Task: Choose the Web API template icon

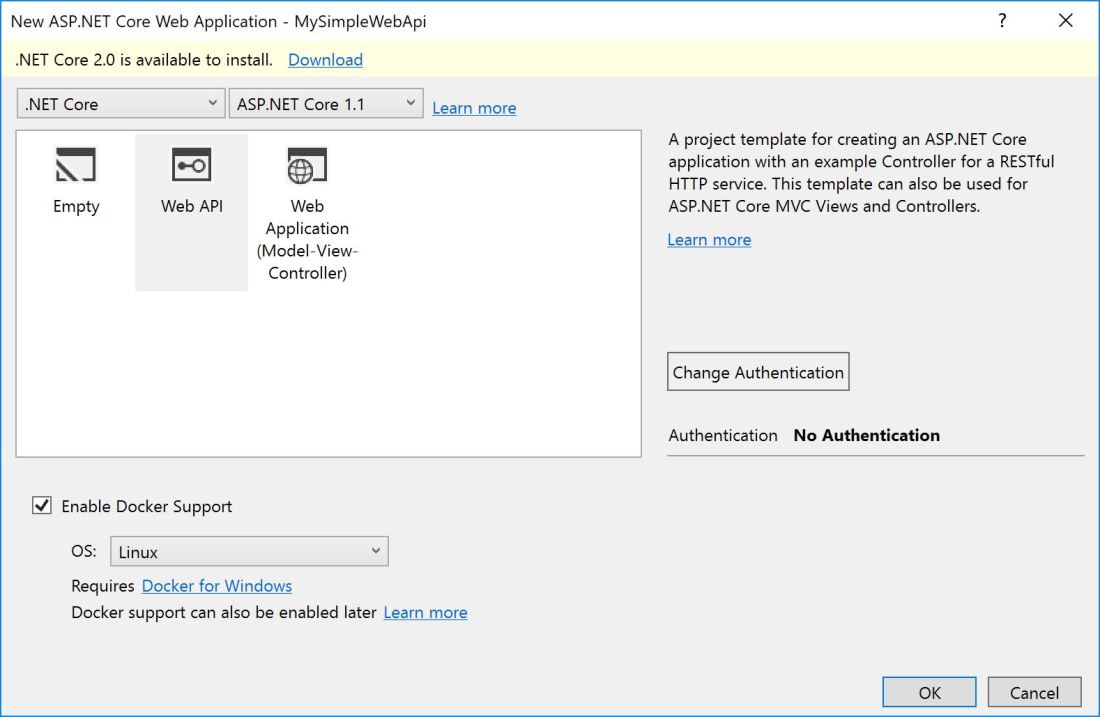Action: 191,166
